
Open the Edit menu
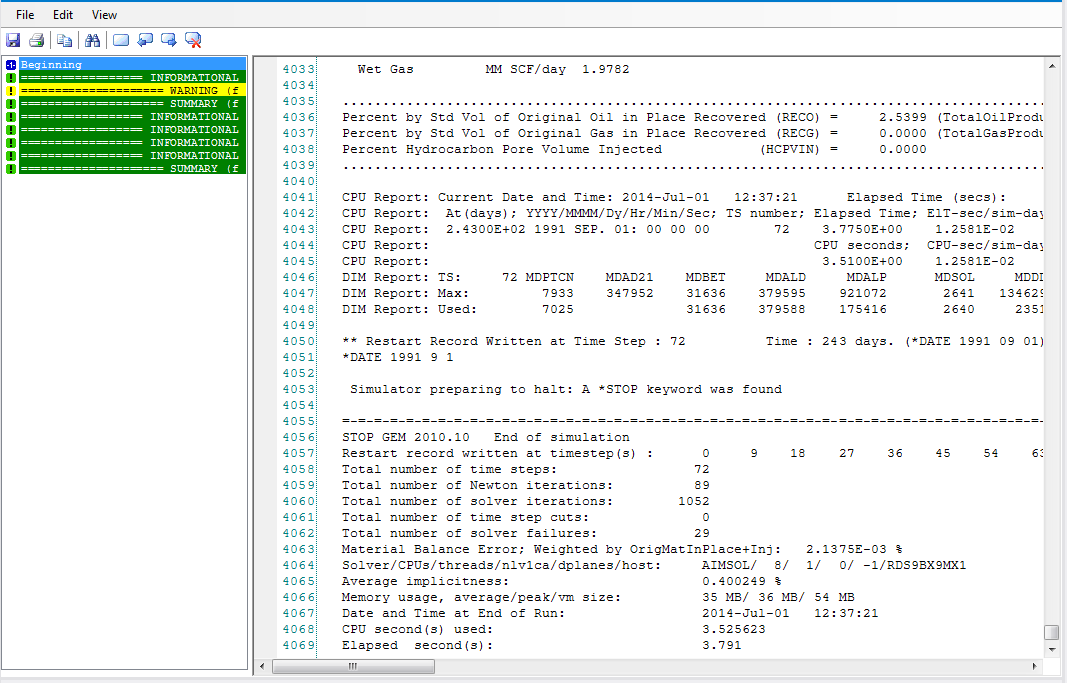coord(63,15)
